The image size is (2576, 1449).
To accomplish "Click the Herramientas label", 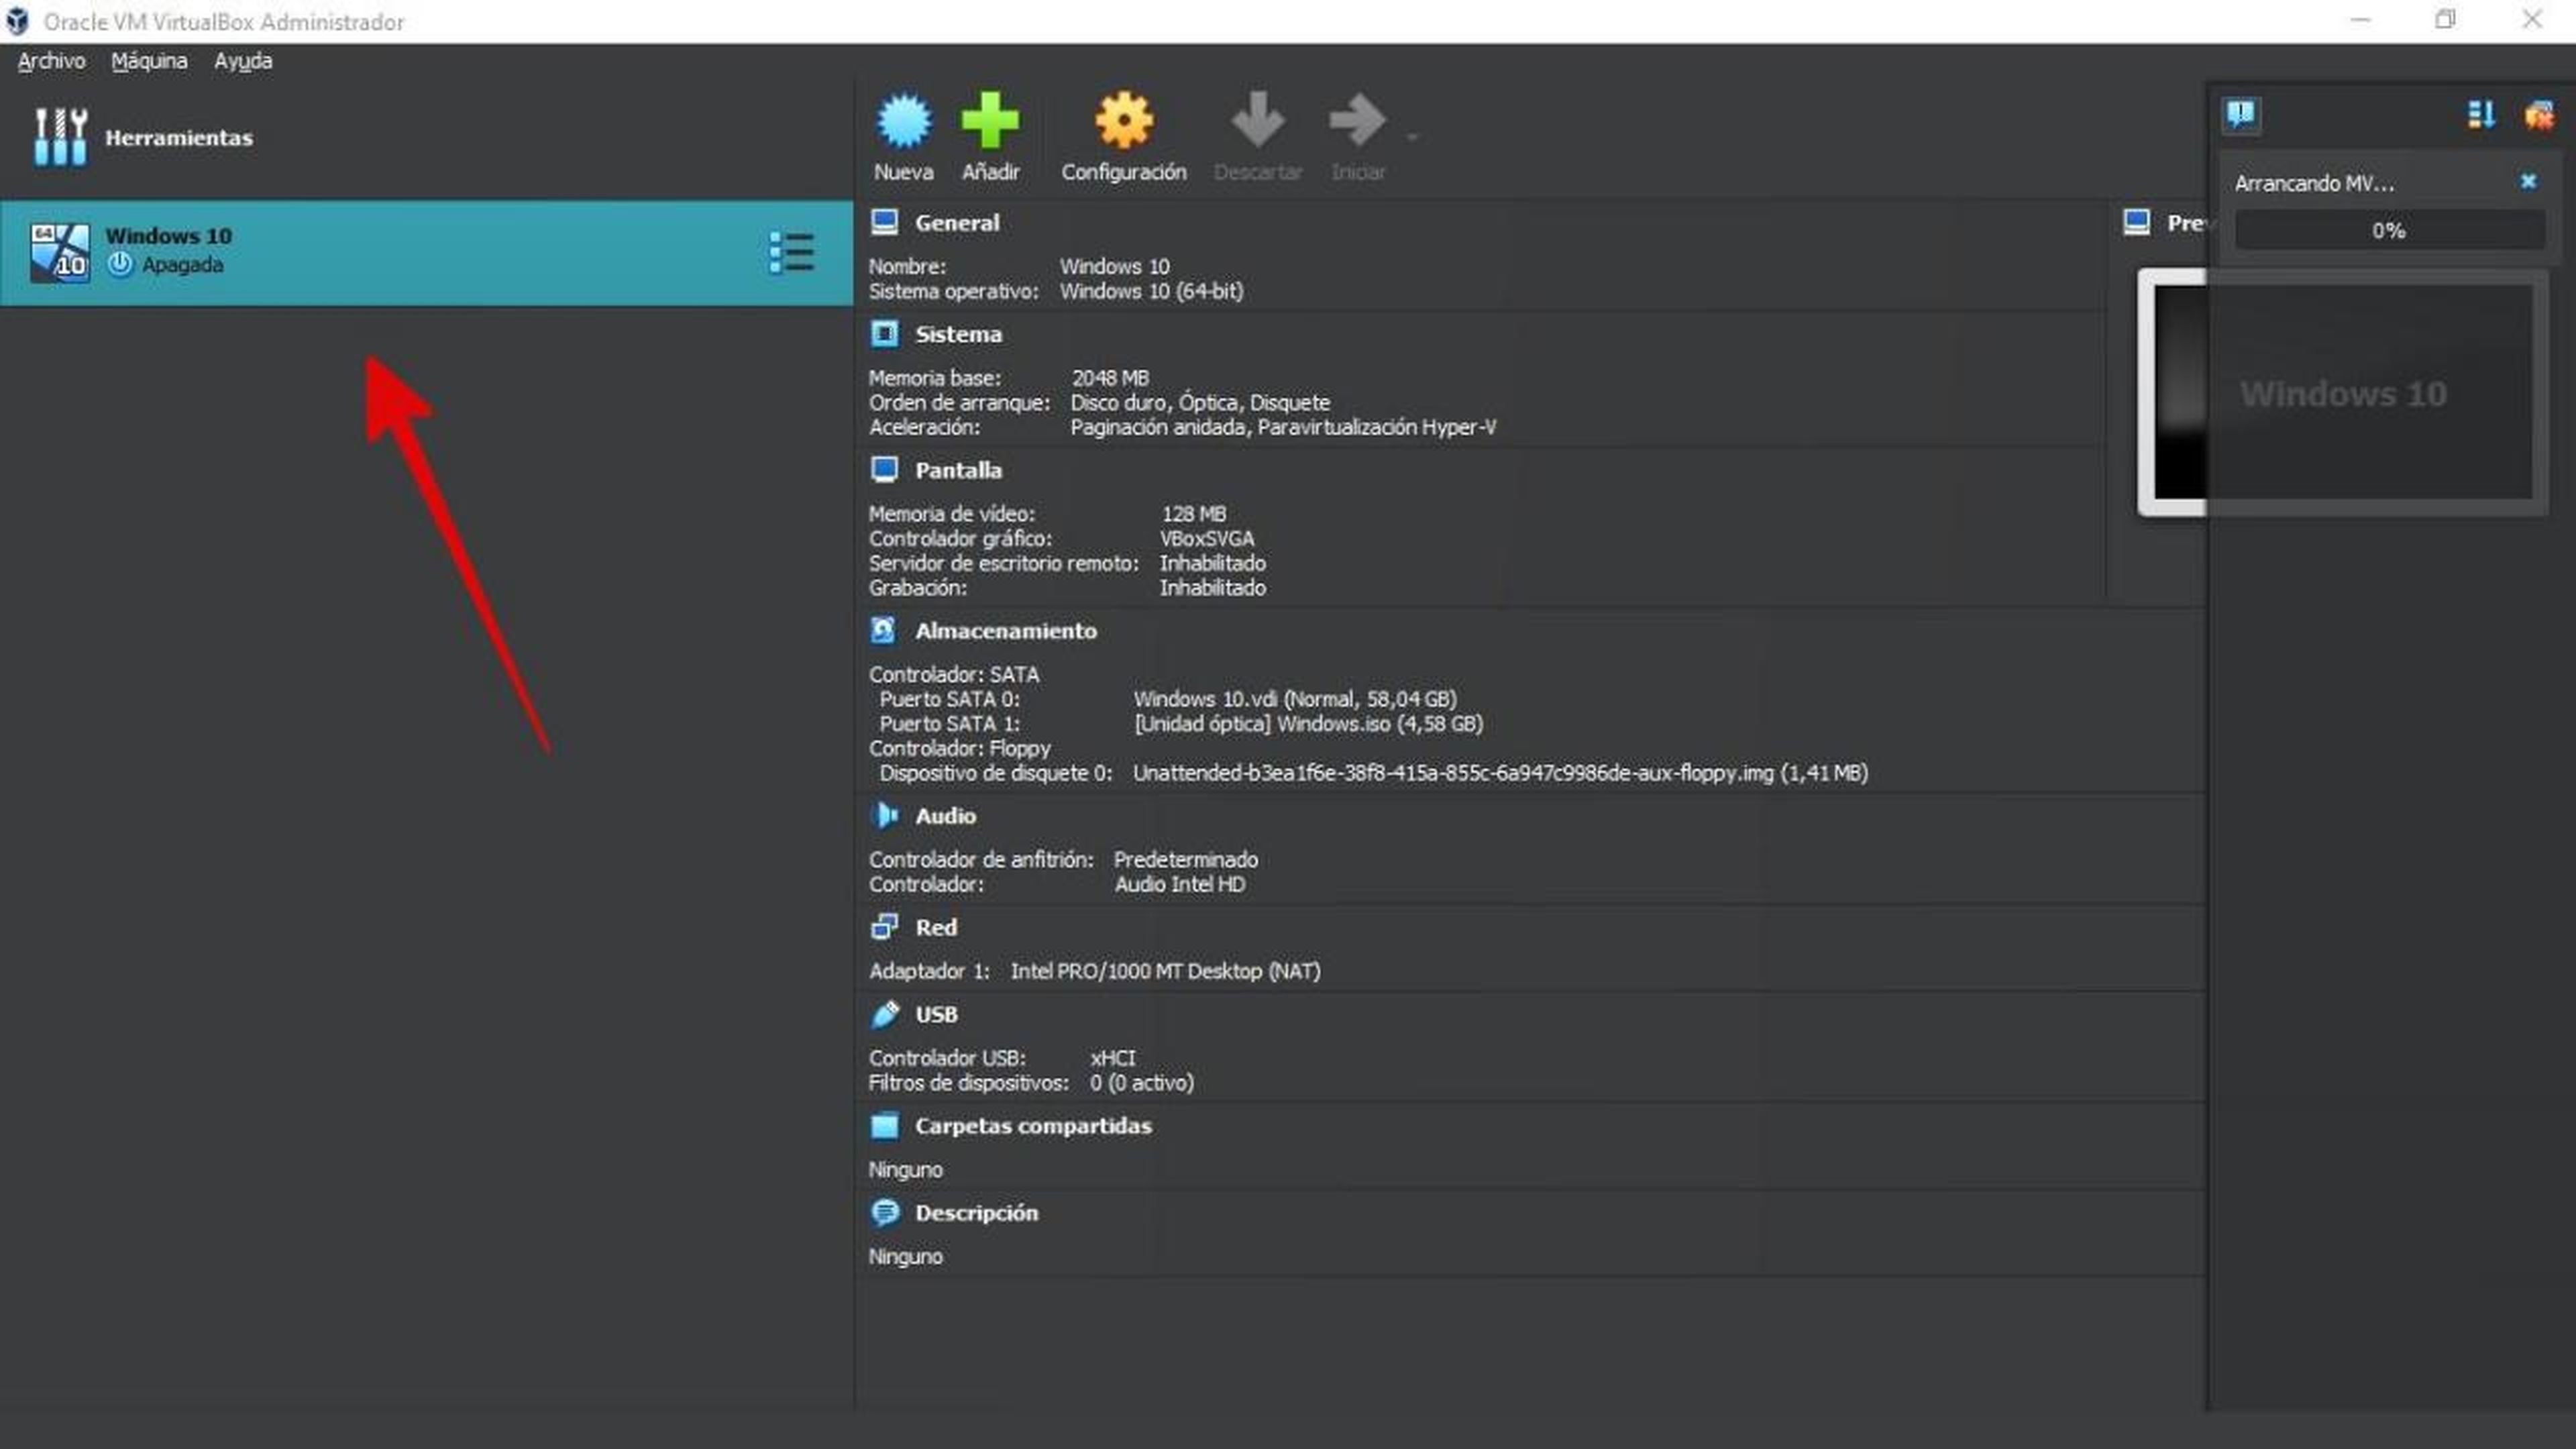I will tap(179, 138).
